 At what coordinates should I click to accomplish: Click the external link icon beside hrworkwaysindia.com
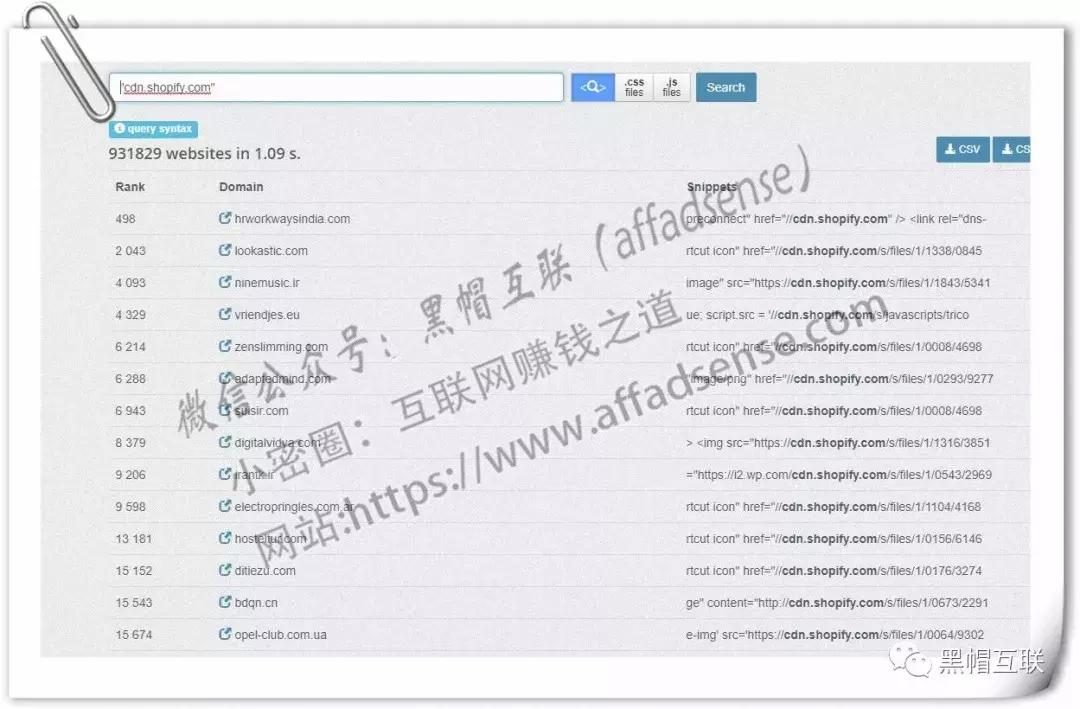[x=223, y=218]
